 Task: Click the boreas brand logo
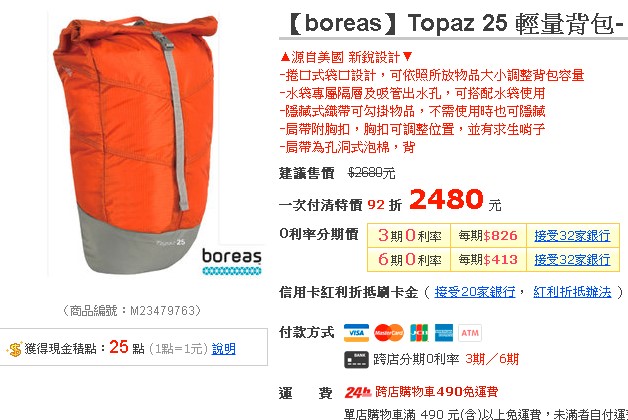point(231,261)
